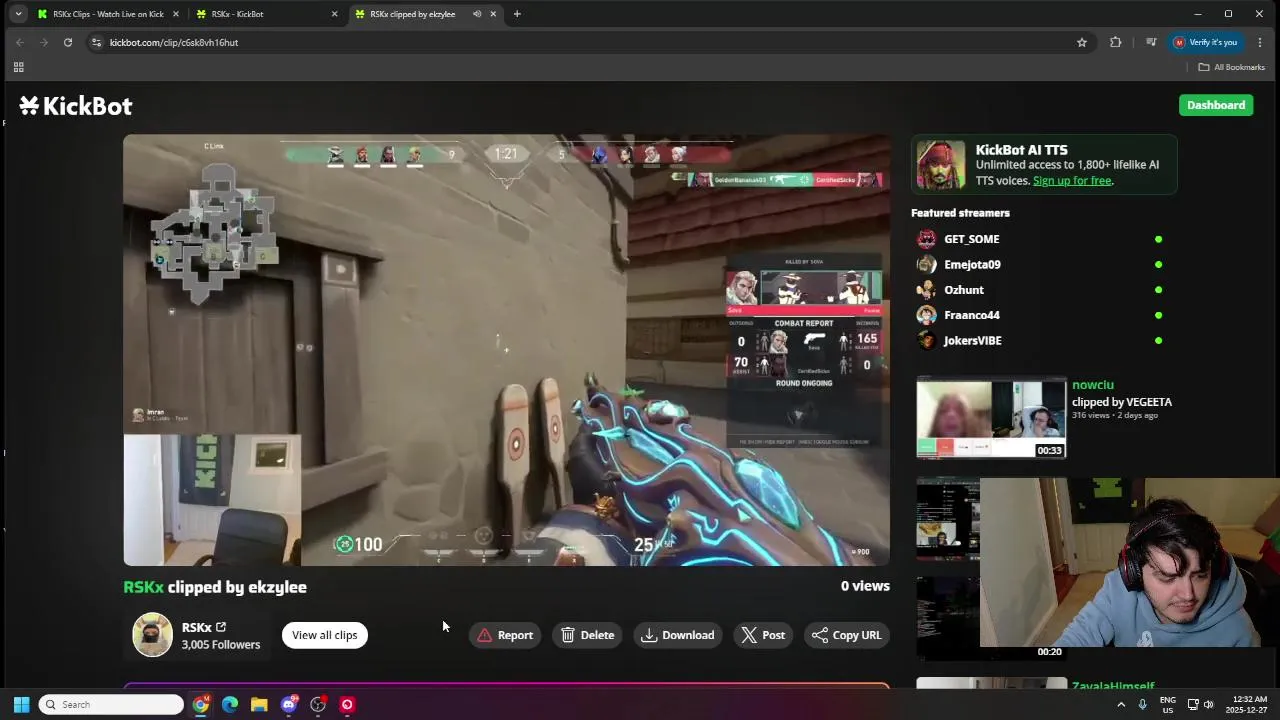Open Chrome from the taskbar
Image resolution: width=1280 pixels, height=720 pixels.
tap(201, 705)
